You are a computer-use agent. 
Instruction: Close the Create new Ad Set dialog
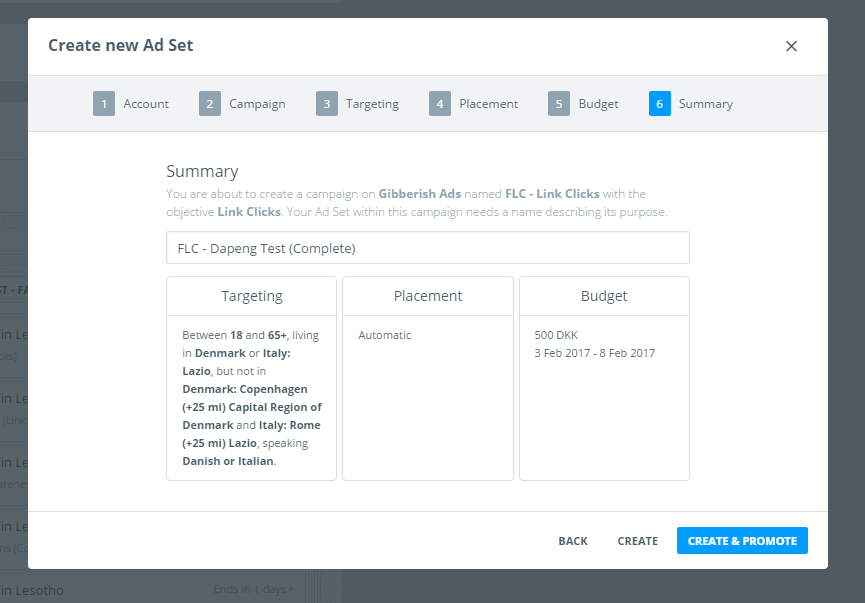[x=791, y=46]
